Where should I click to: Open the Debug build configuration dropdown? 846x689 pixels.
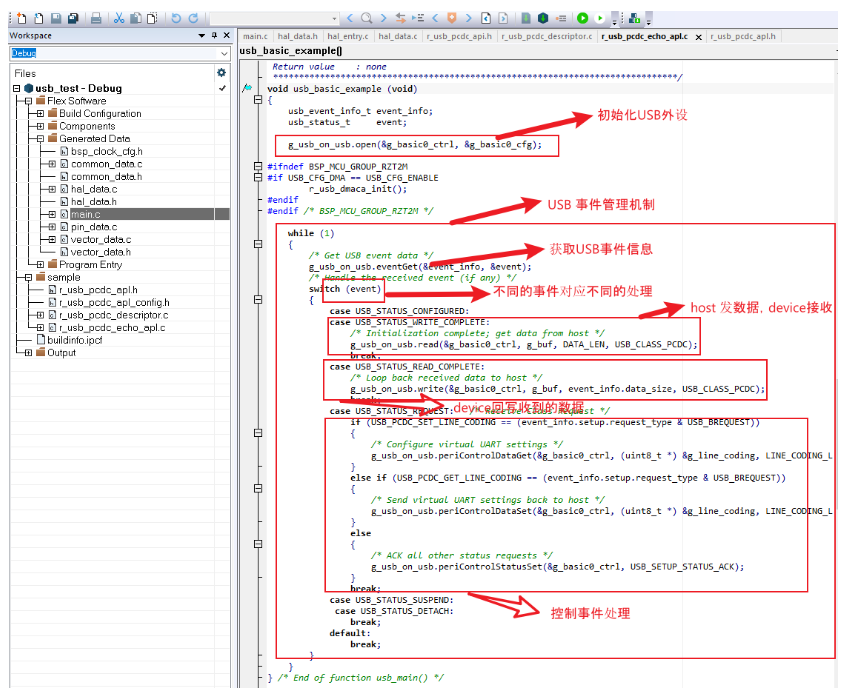224,53
